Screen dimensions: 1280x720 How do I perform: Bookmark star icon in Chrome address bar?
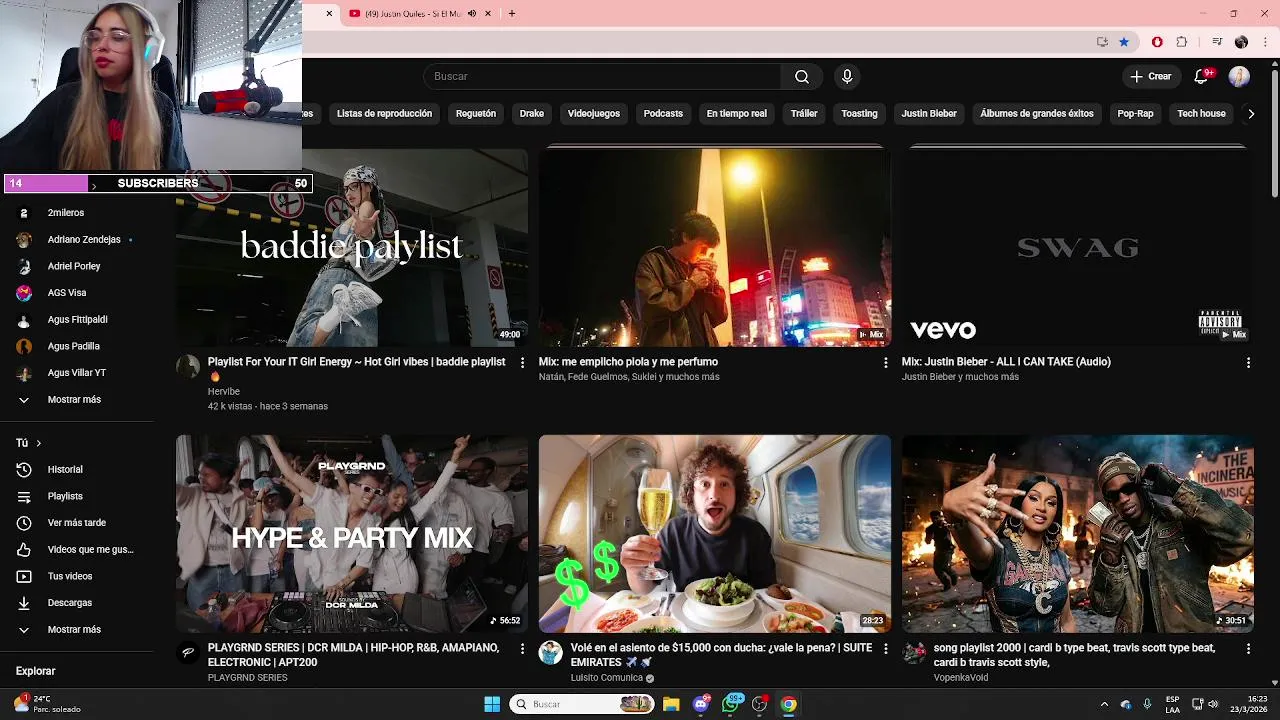pyautogui.click(x=1124, y=42)
